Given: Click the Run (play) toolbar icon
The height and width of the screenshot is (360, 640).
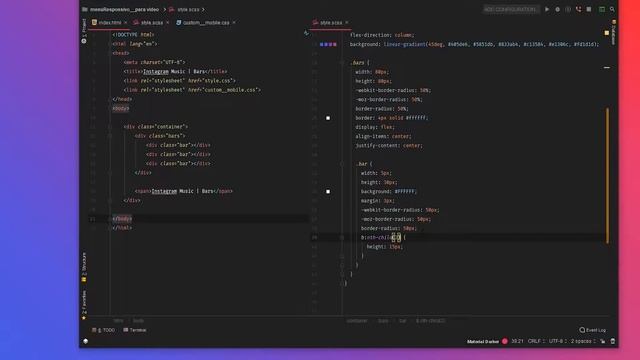Looking at the screenshot, I should (547, 9).
